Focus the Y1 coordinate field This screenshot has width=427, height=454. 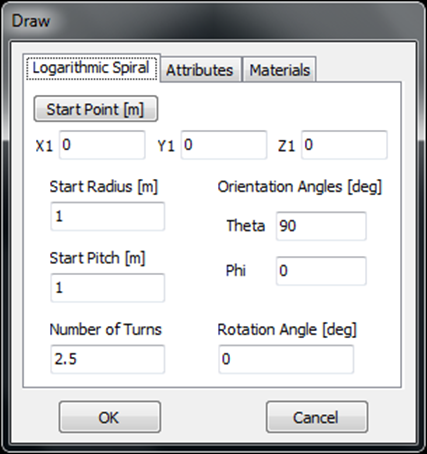(x=224, y=145)
